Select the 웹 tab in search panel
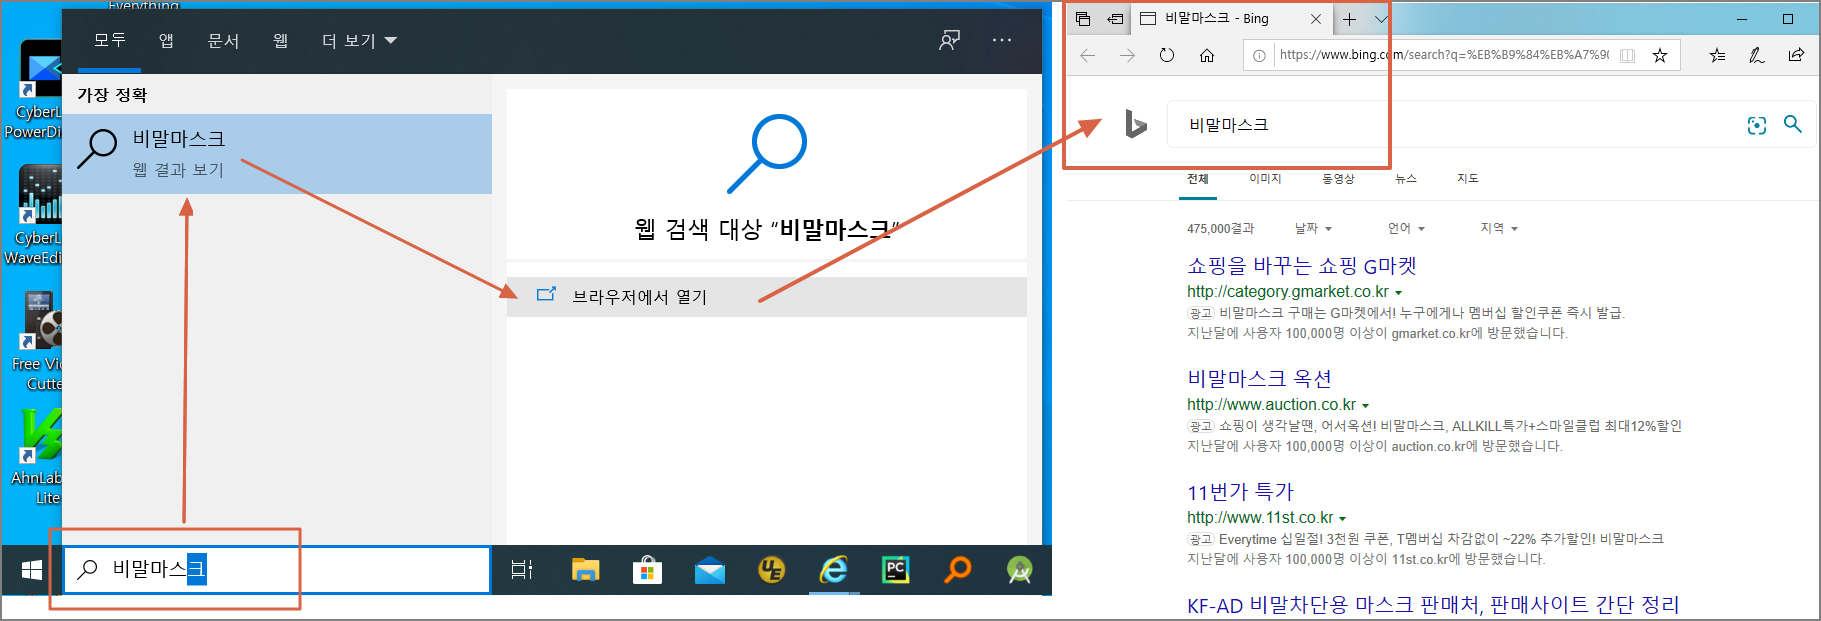1821x621 pixels. click(281, 40)
